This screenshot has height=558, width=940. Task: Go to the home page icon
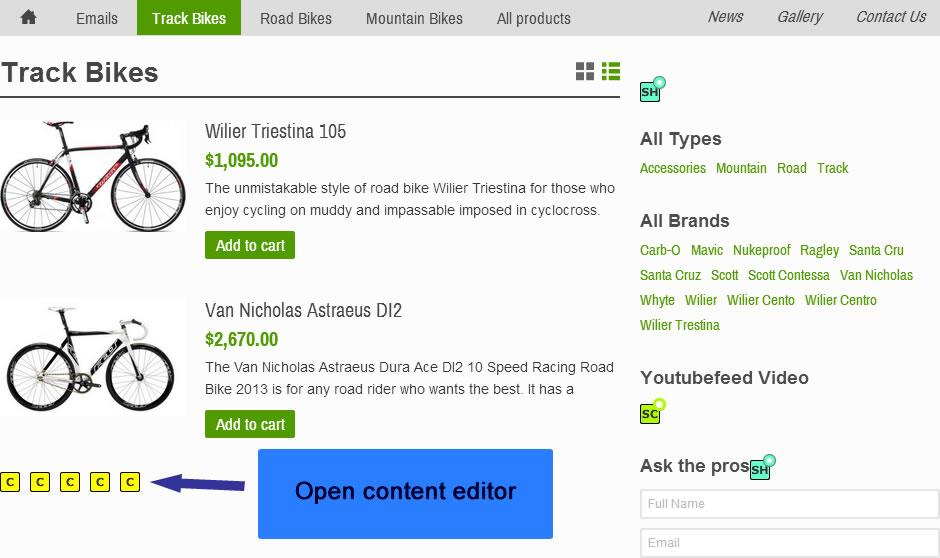pyautogui.click(x=28, y=17)
